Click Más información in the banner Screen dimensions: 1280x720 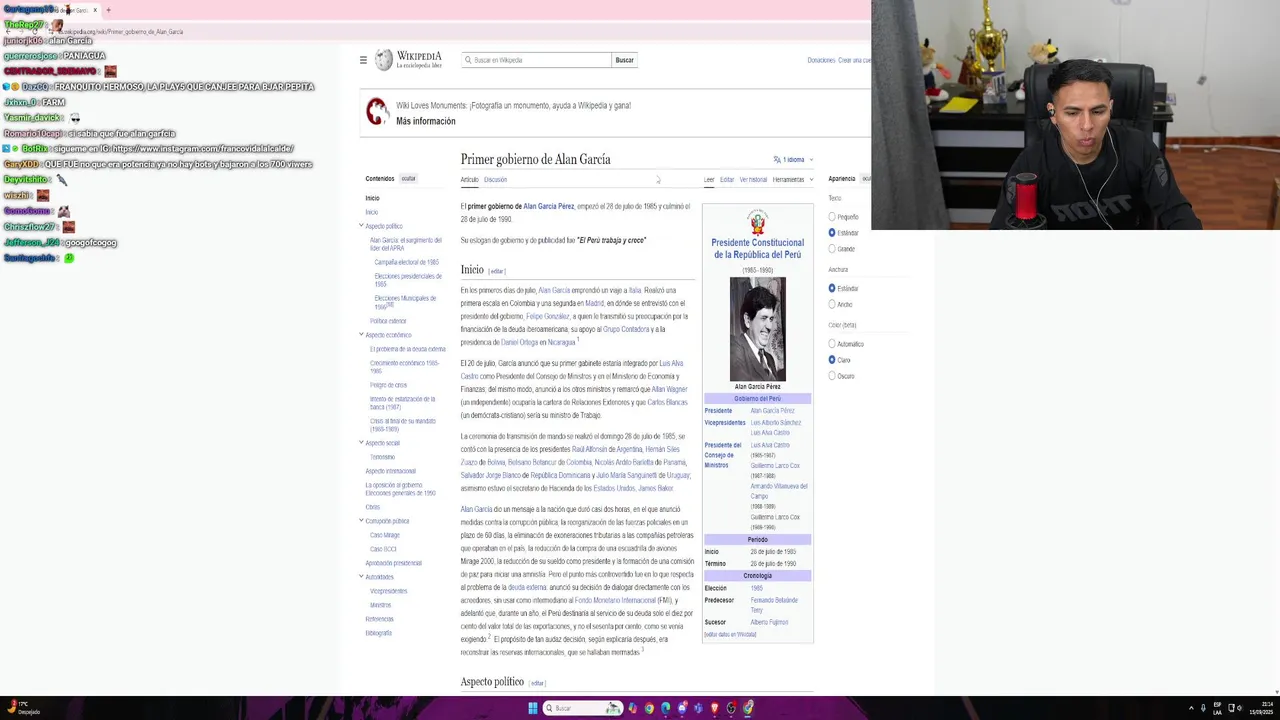425,121
